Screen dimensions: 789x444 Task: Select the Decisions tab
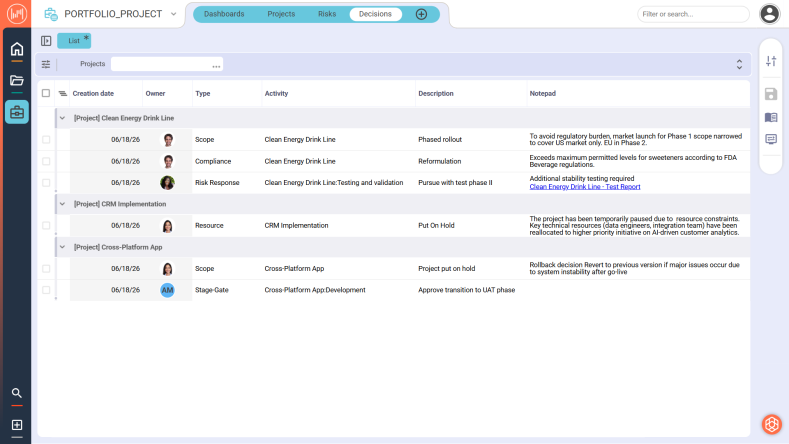pos(375,14)
